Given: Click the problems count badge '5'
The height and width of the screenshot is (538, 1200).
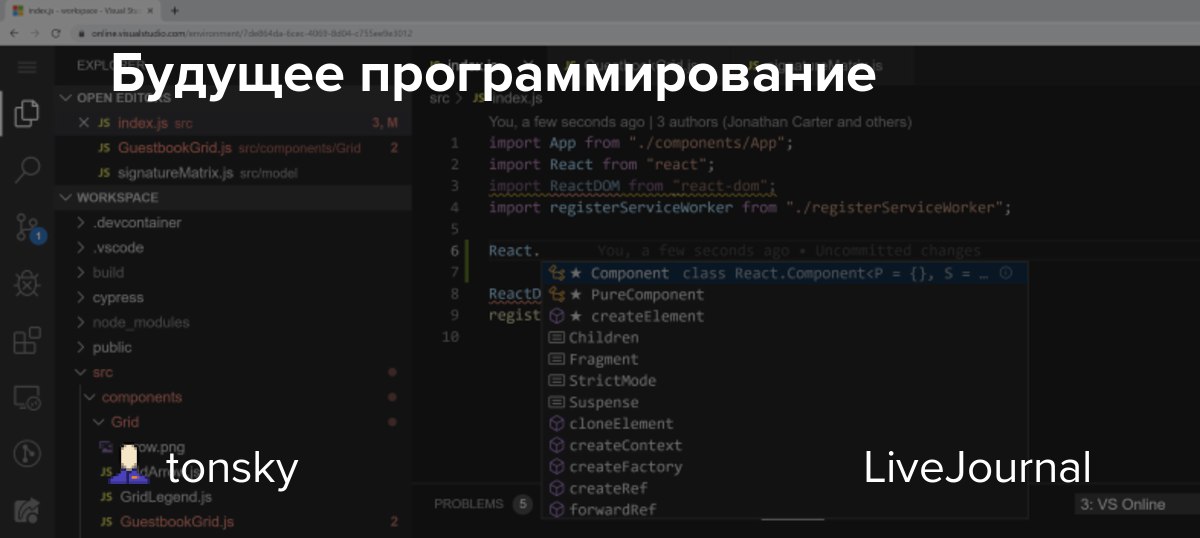Looking at the screenshot, I should pos(522,504).
